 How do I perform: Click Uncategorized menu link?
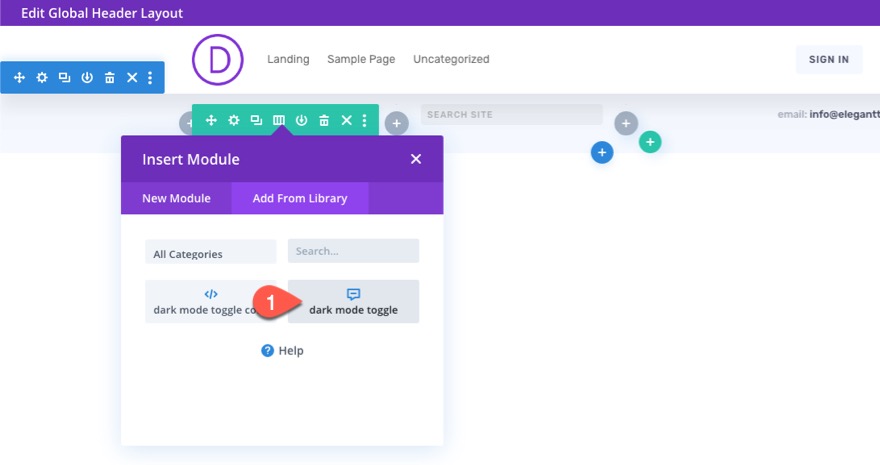coord(451,59)
